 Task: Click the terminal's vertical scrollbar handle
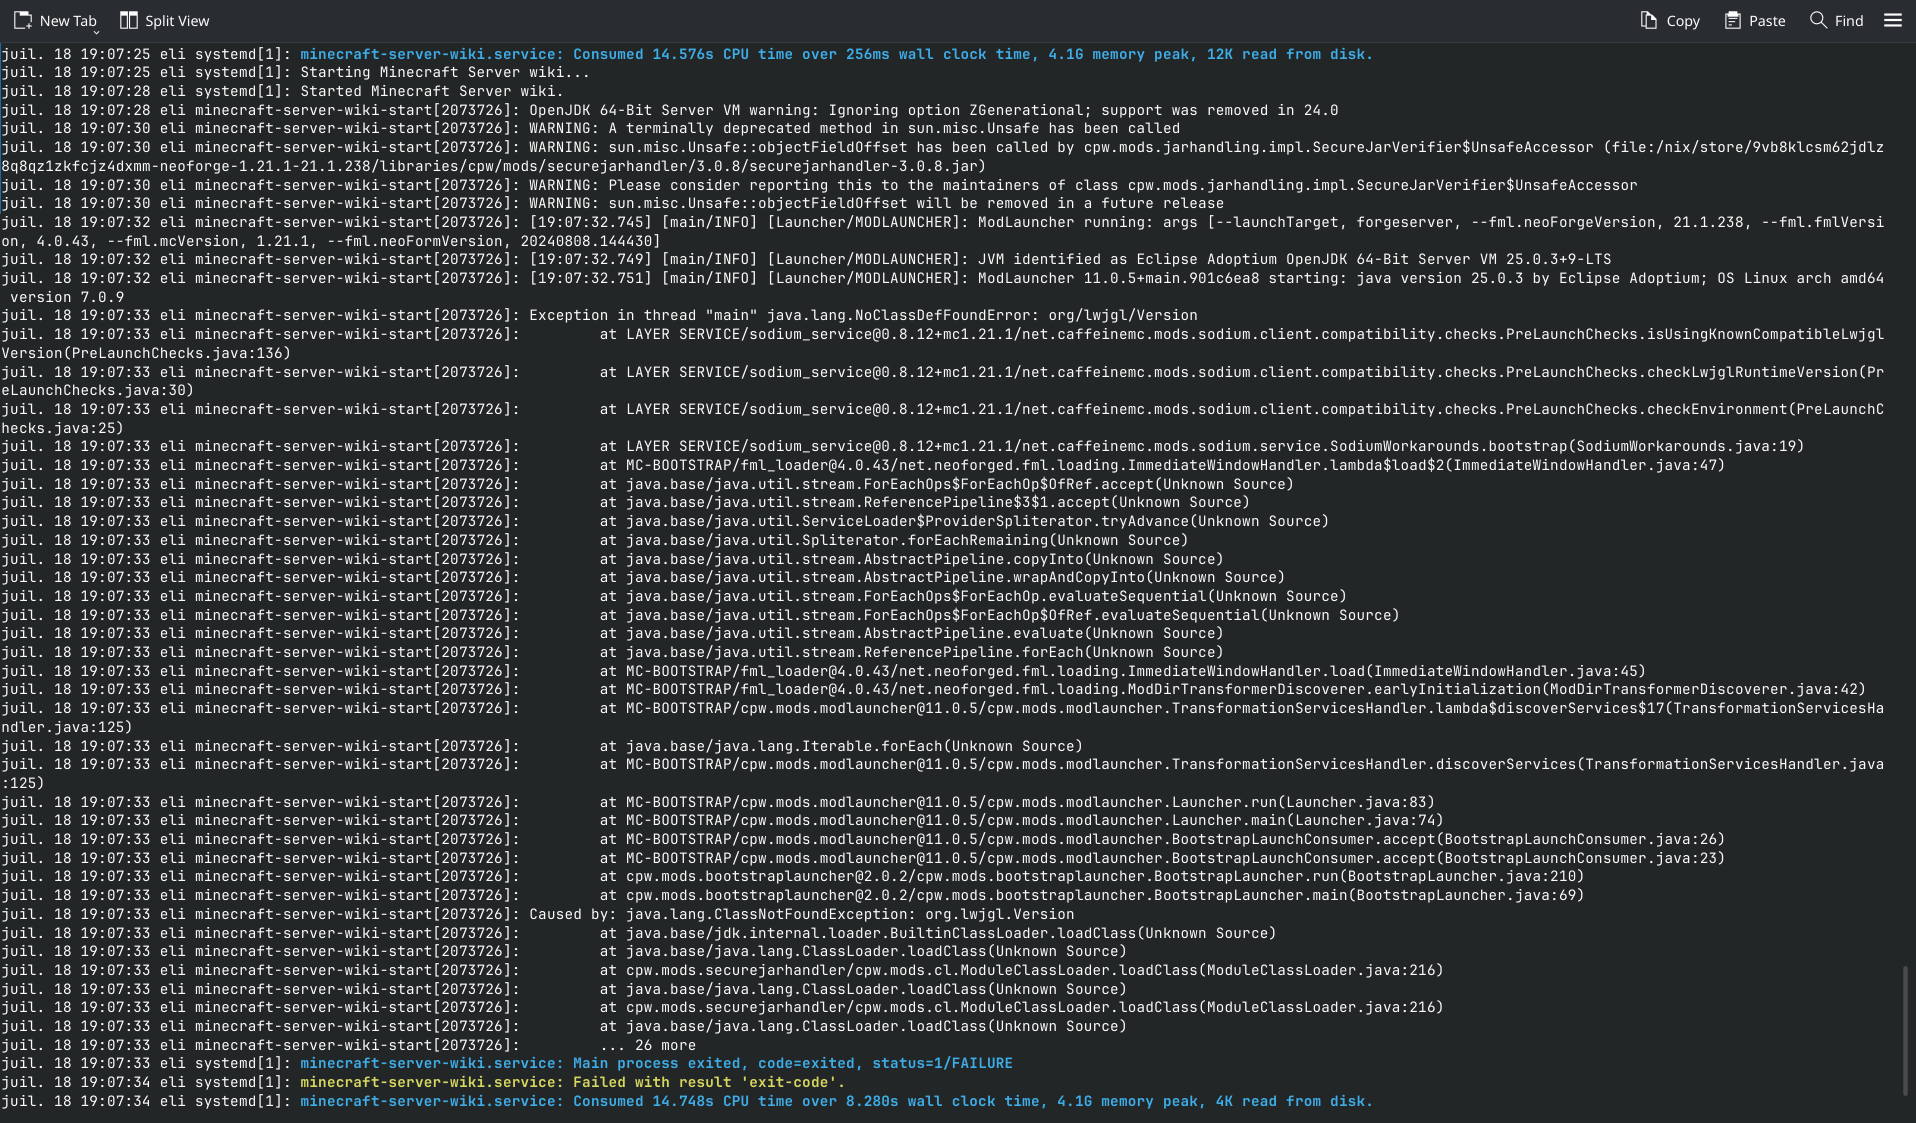1906,1030
